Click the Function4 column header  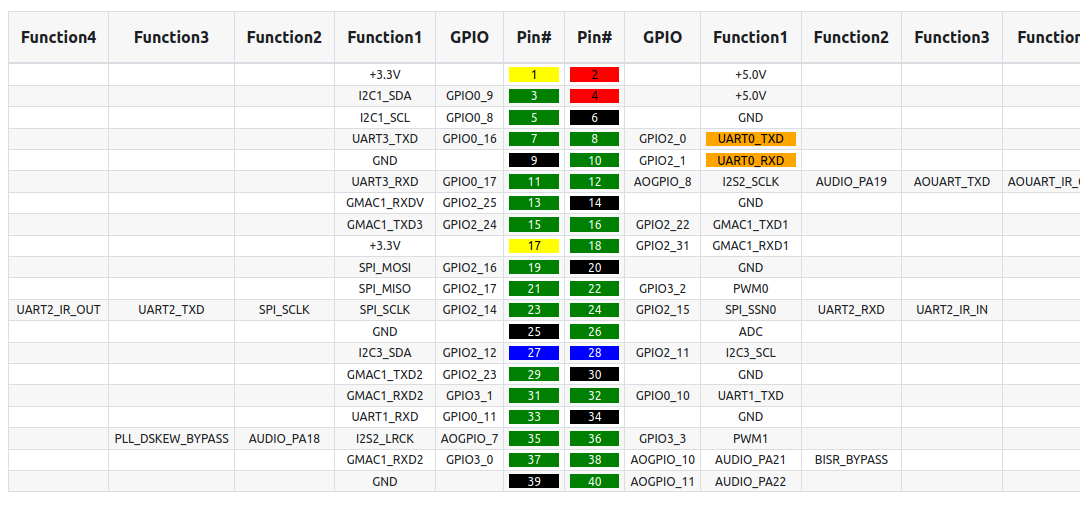58,38
